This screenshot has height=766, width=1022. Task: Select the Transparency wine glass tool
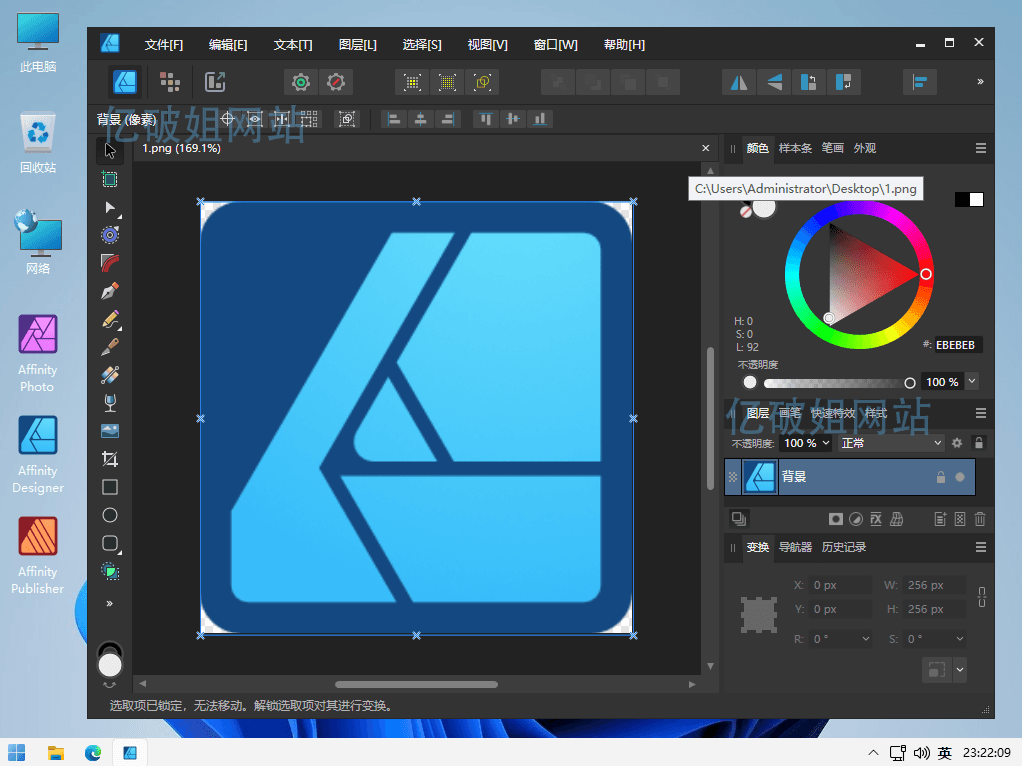point(110,403)
